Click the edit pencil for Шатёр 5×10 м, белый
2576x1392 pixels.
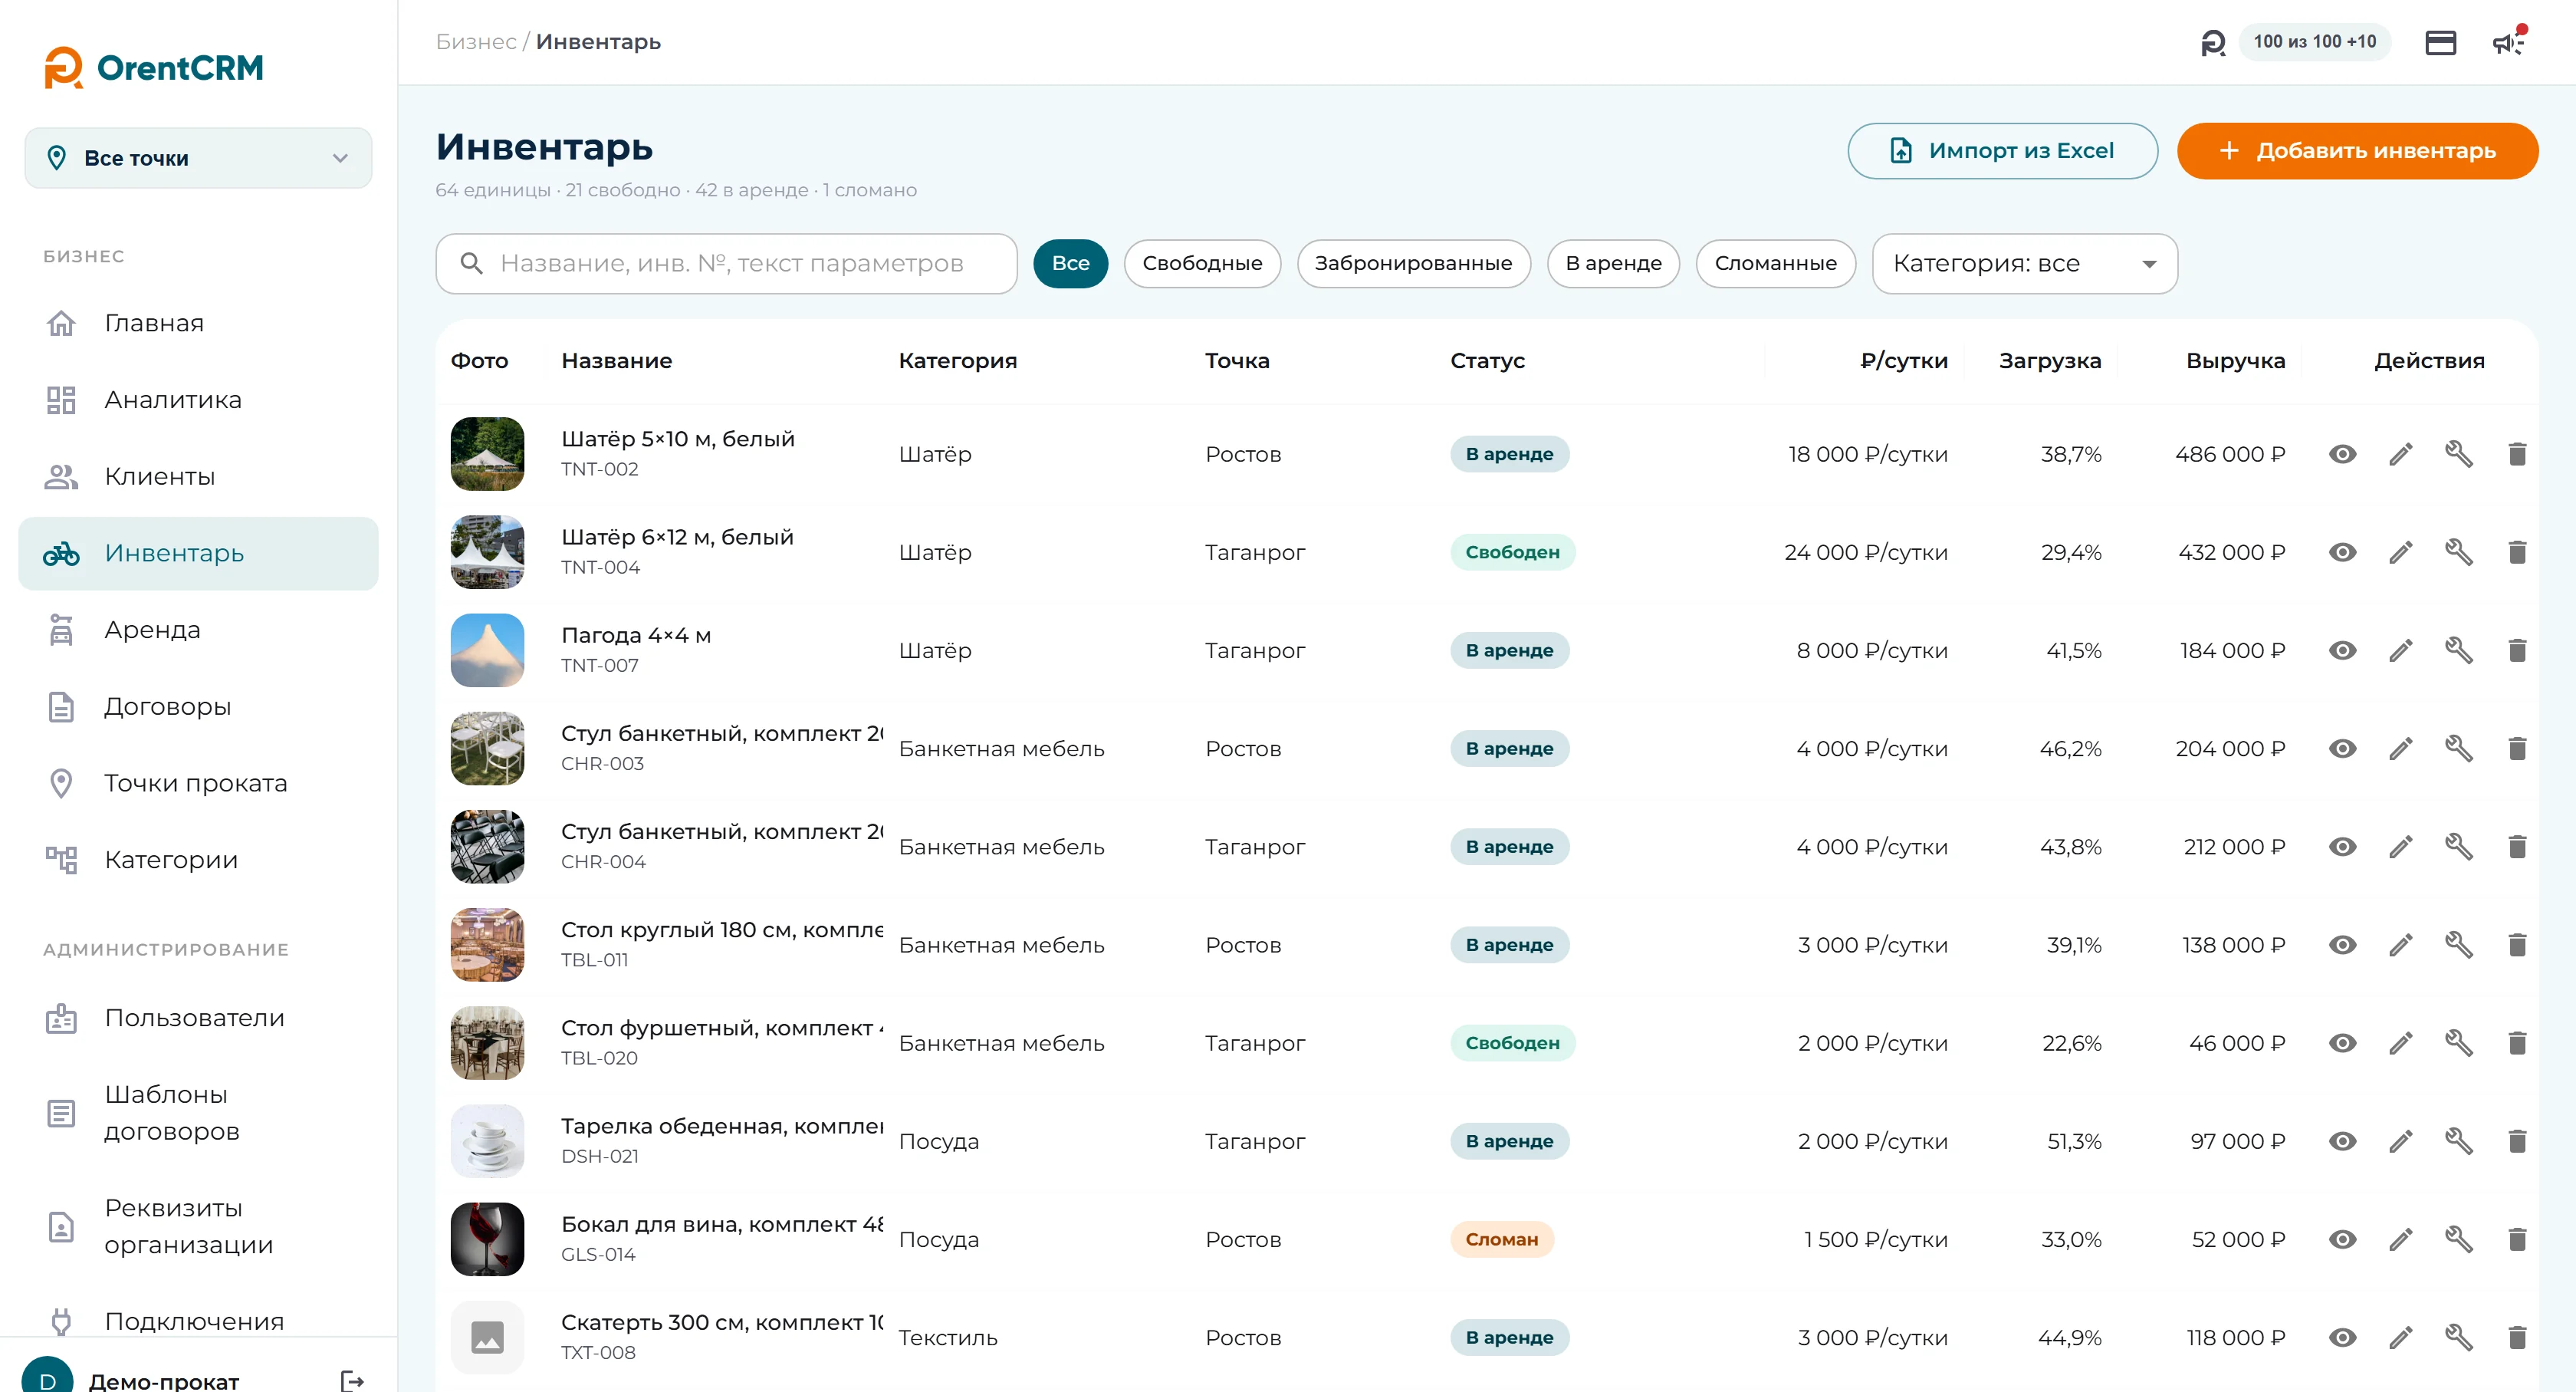coord(2401,454)
